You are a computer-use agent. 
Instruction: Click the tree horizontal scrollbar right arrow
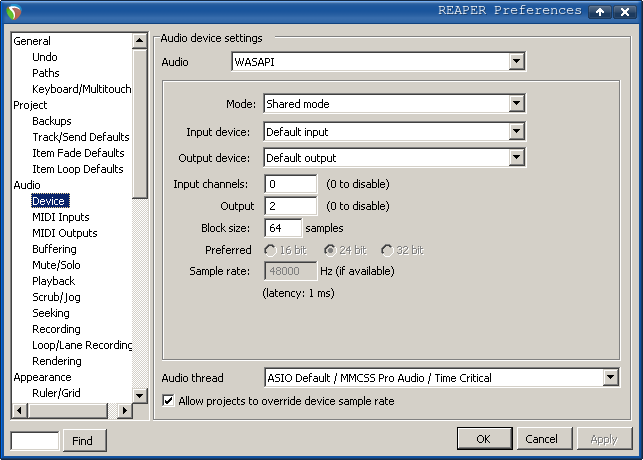tap(125, 410)
